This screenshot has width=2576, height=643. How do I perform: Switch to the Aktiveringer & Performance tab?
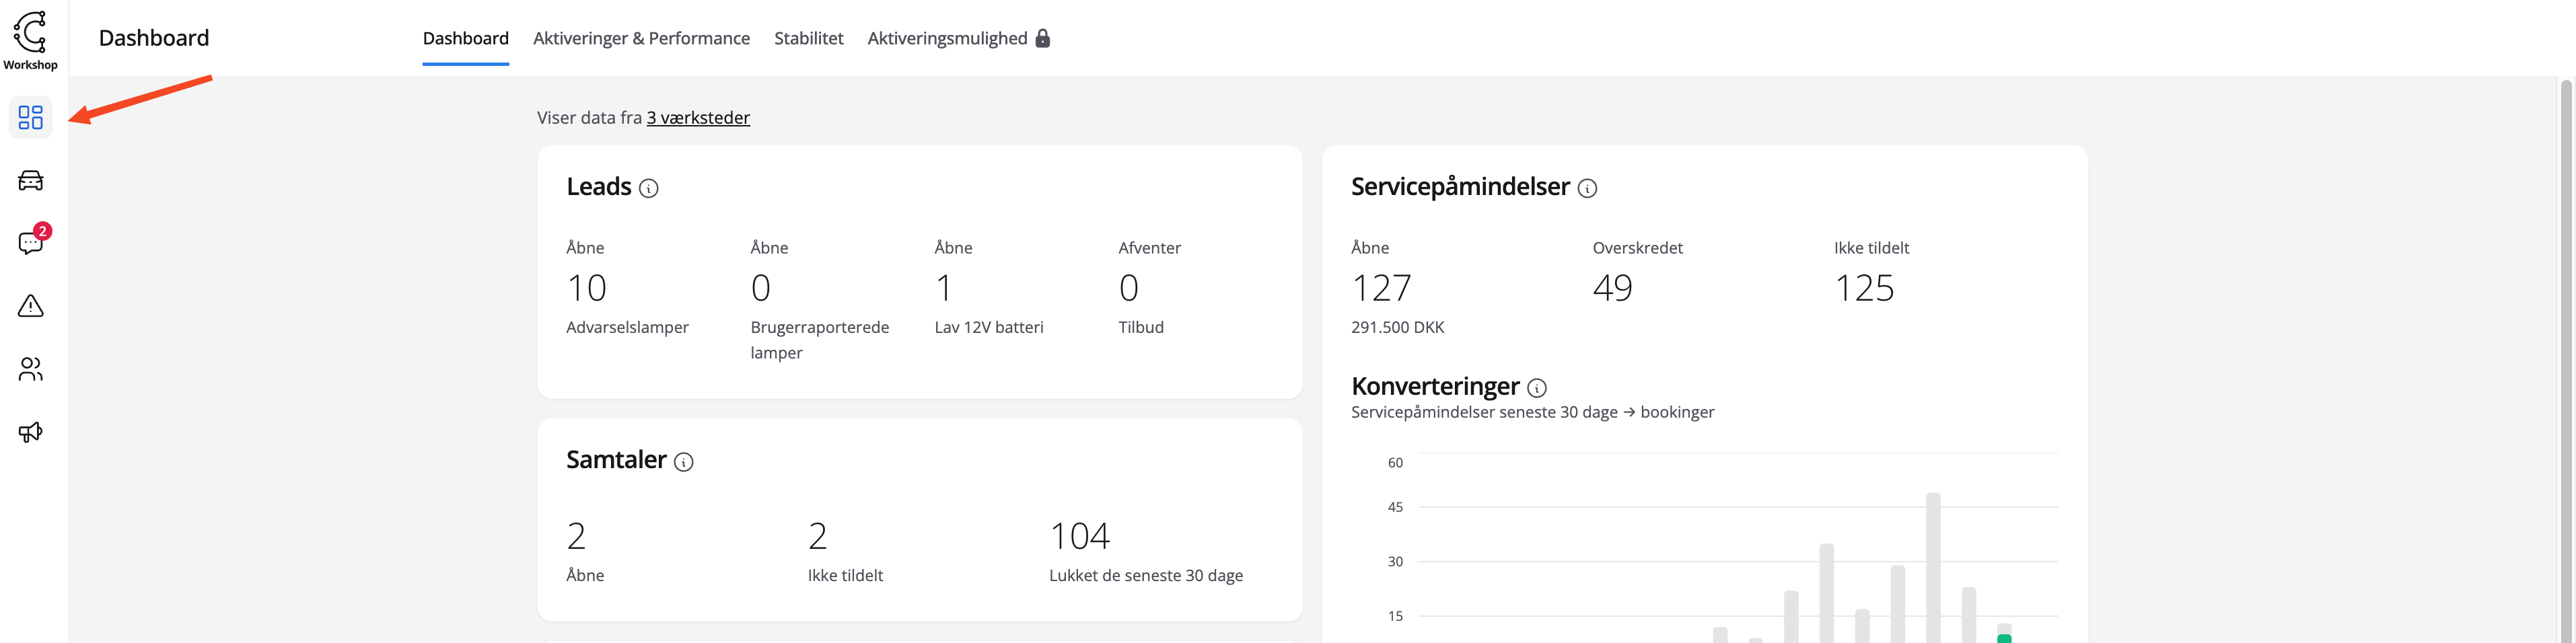point(641,38)
